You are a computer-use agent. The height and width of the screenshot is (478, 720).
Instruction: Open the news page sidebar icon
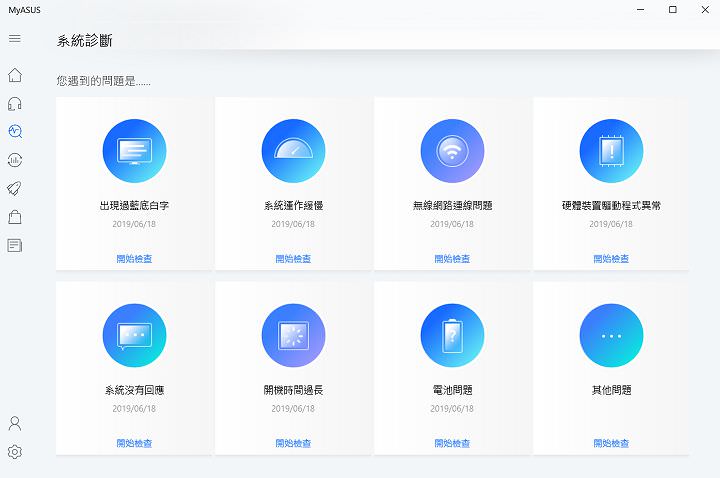[15, 245]
